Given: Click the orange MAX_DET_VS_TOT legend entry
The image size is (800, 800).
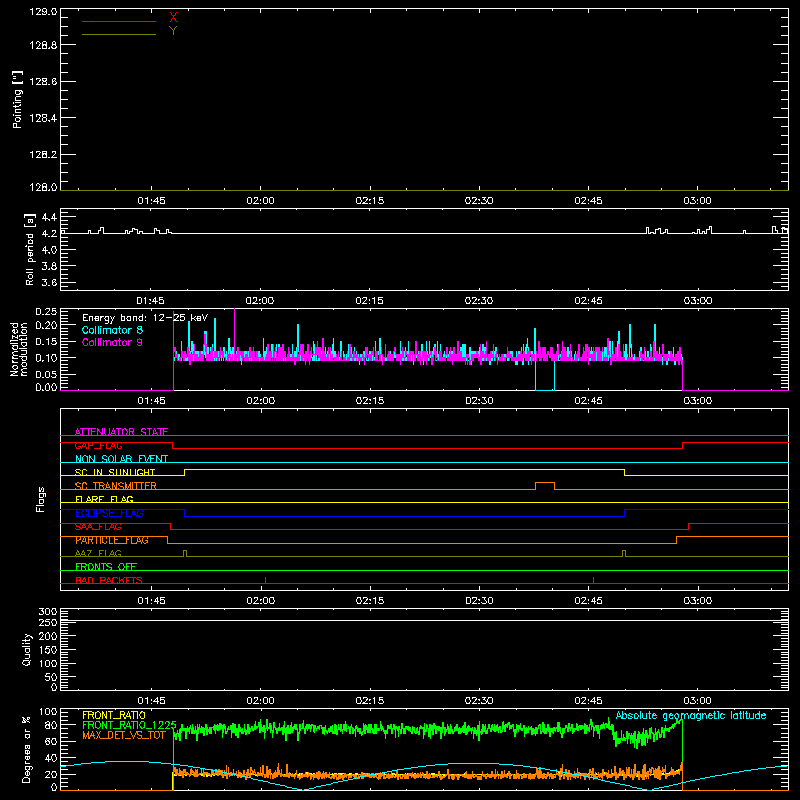Looking at the screenshot, I should click(x=124, y=735).
